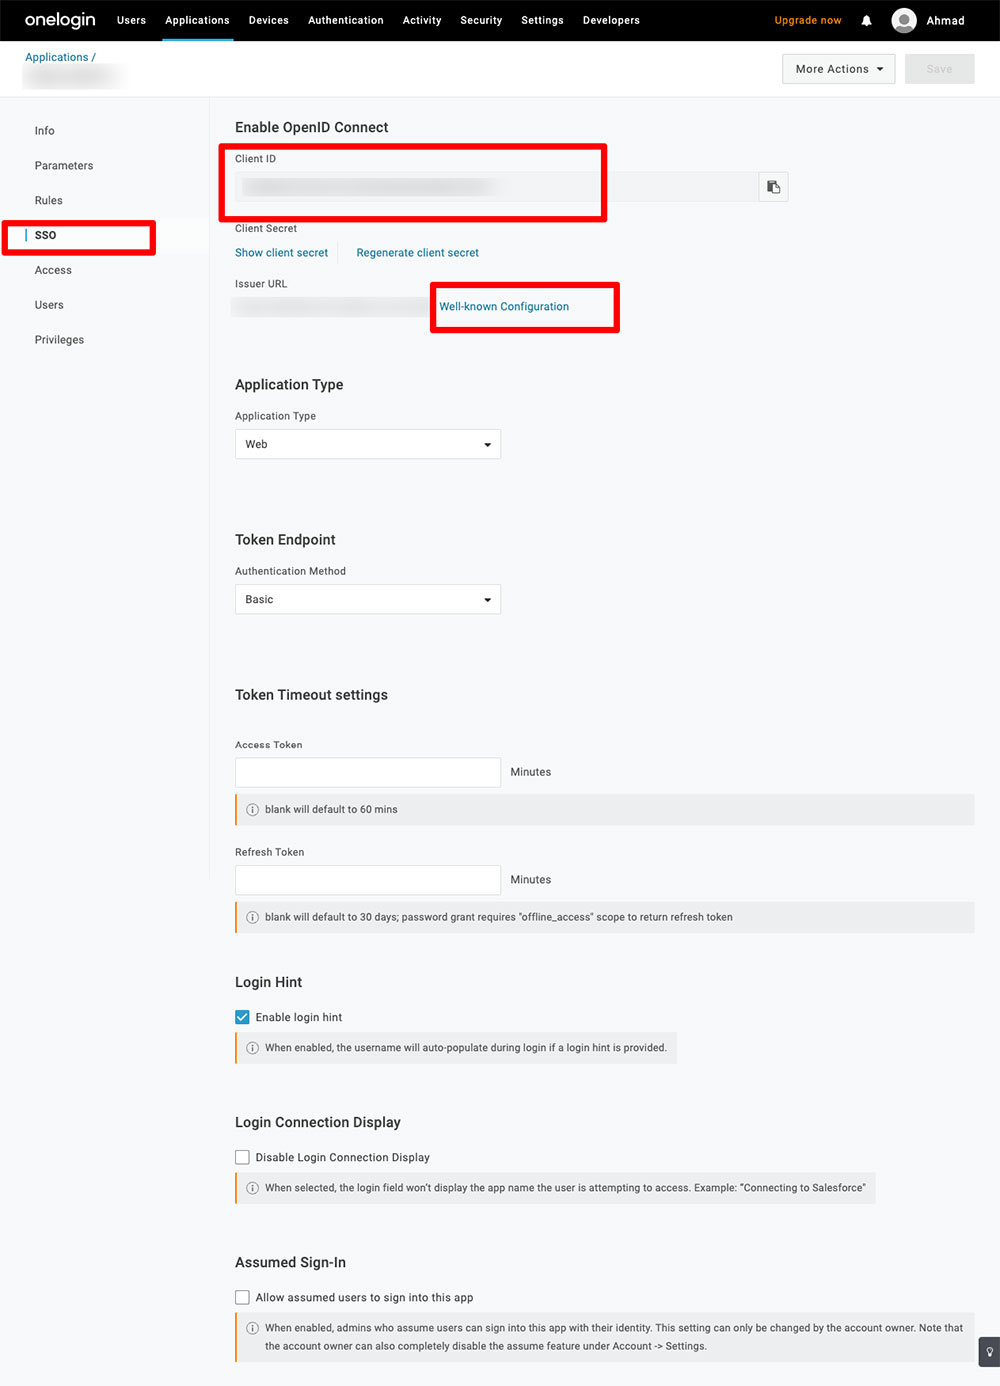Click the Upgrade now link
The width and height of the screenshot is (1000, 1386).
click(807, 20)
